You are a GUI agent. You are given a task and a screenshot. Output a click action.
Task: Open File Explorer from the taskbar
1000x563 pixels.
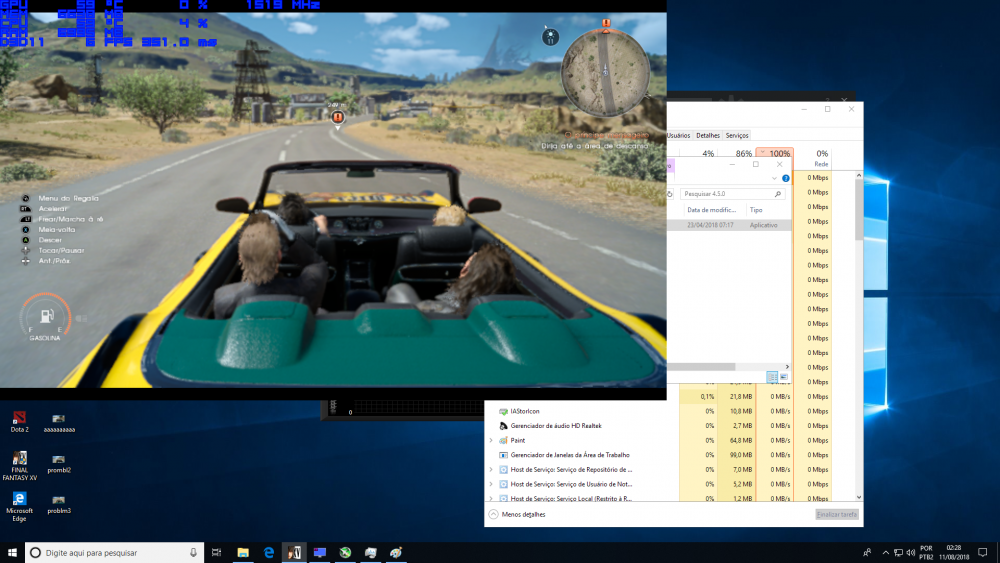pyautogui.click(x=243, y=552)
